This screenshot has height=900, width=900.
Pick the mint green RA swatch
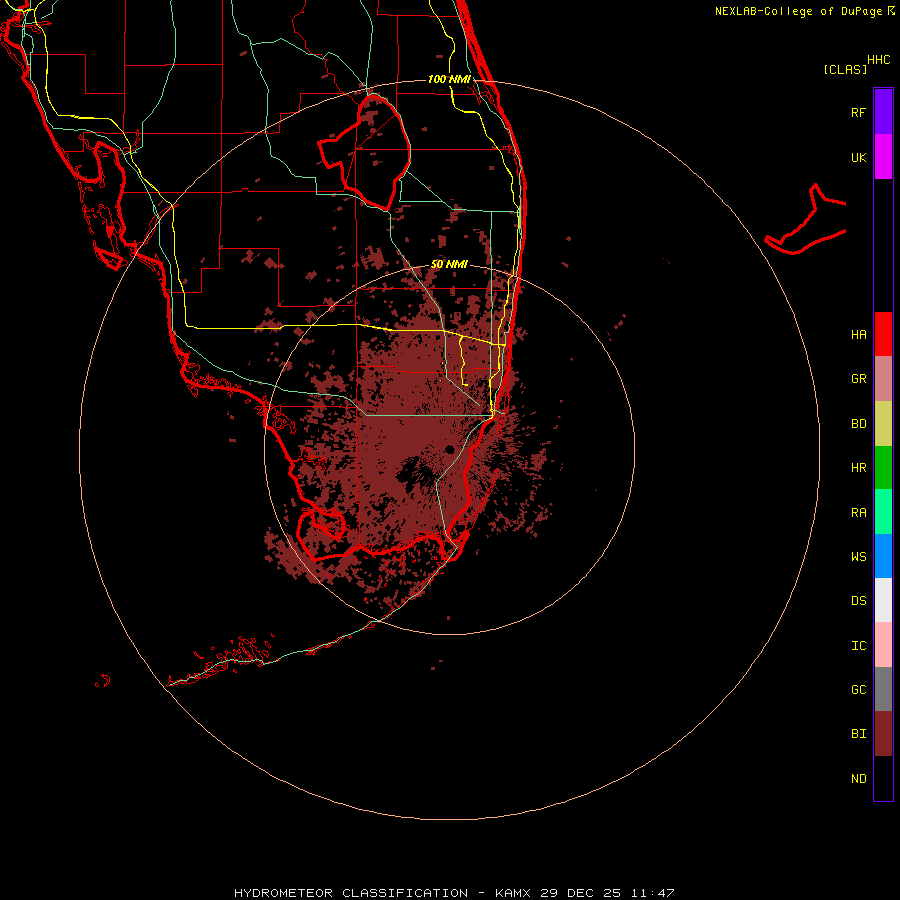883,512
